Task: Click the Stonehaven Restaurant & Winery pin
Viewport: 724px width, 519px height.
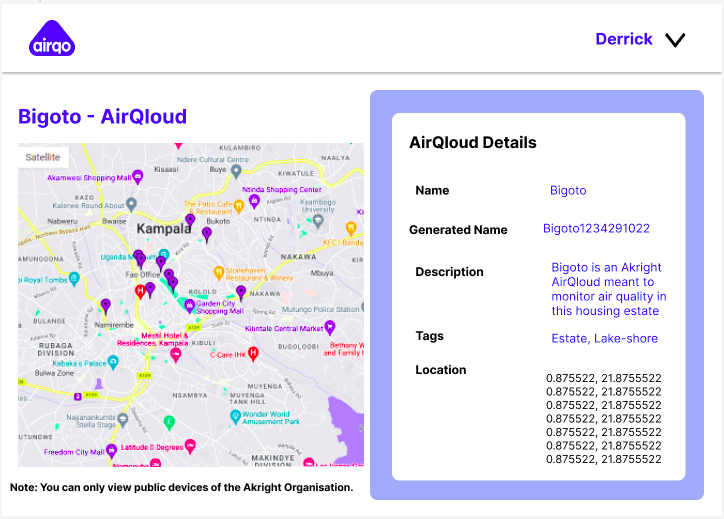Action: tap(219, 272)
